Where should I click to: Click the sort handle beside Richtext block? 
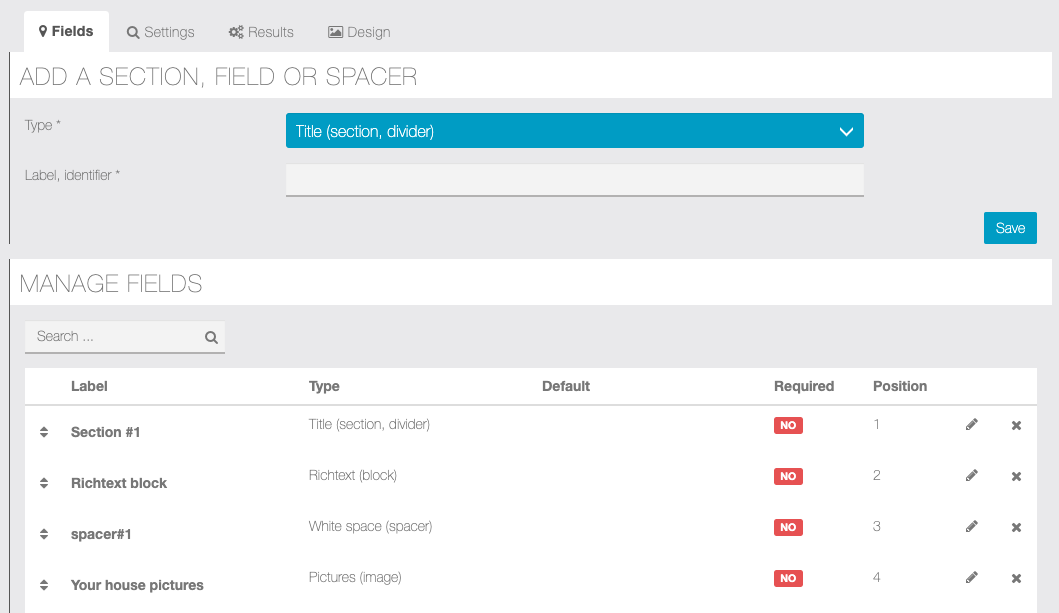pos(44,483)
